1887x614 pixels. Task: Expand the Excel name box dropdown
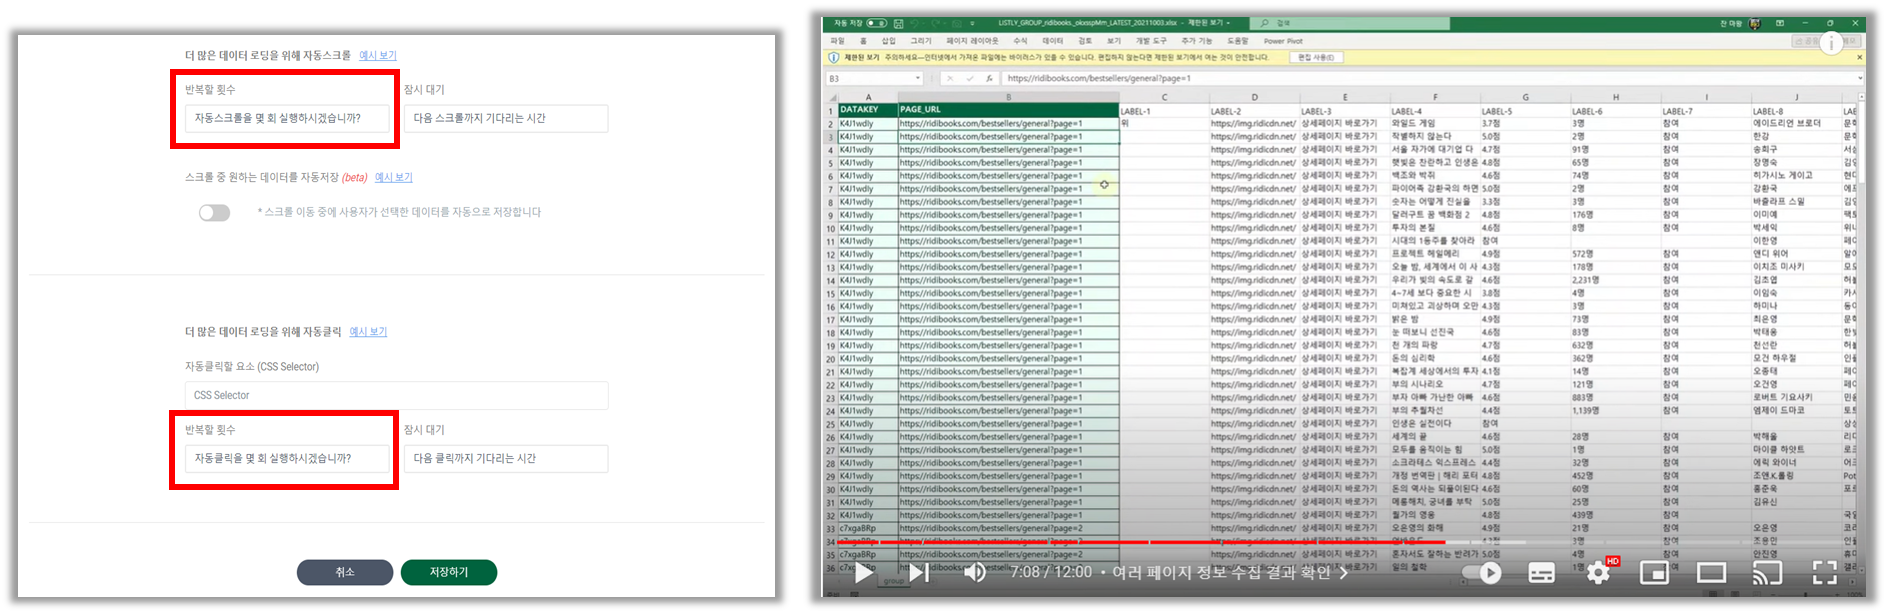pos(917,78)
